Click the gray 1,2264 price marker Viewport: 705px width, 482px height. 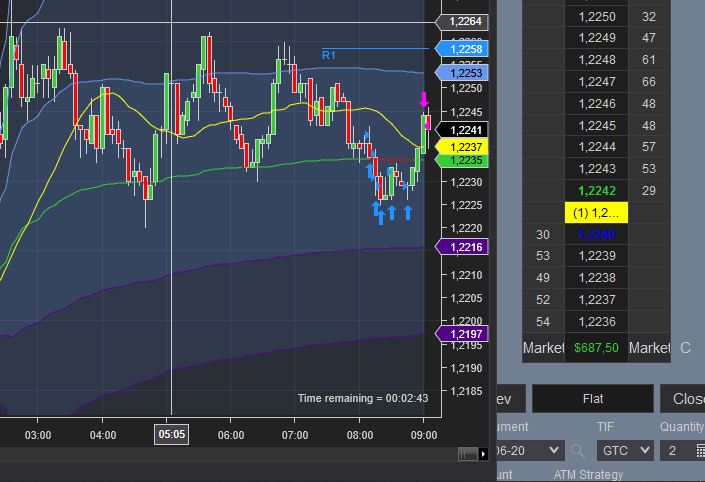point(462,21)
